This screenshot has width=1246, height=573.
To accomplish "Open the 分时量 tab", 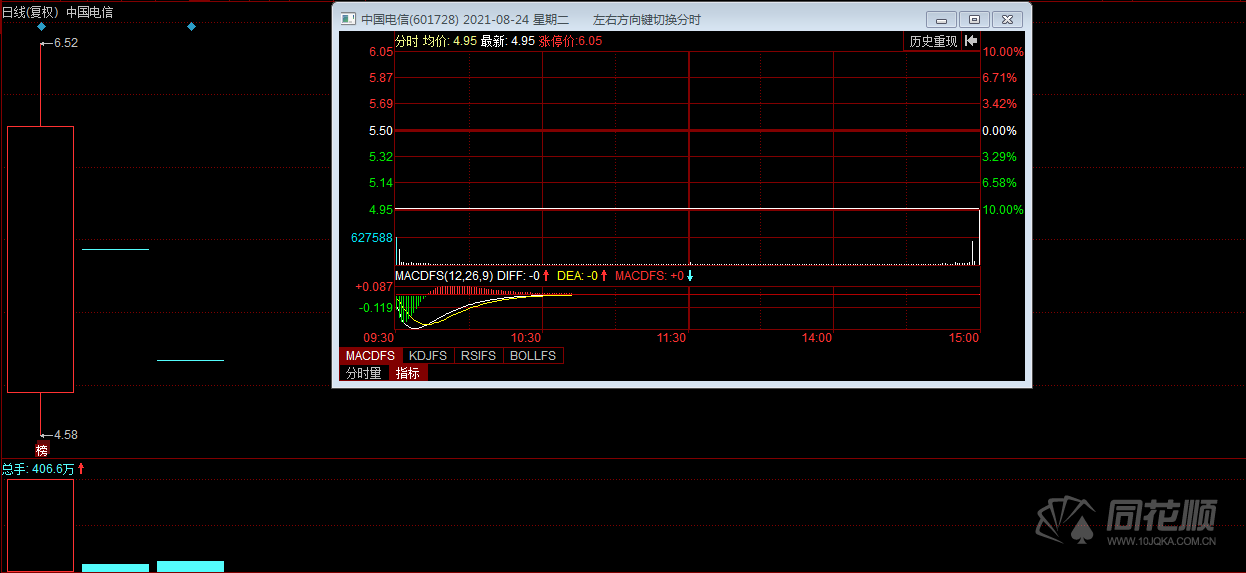I will [x=364, y=373].
